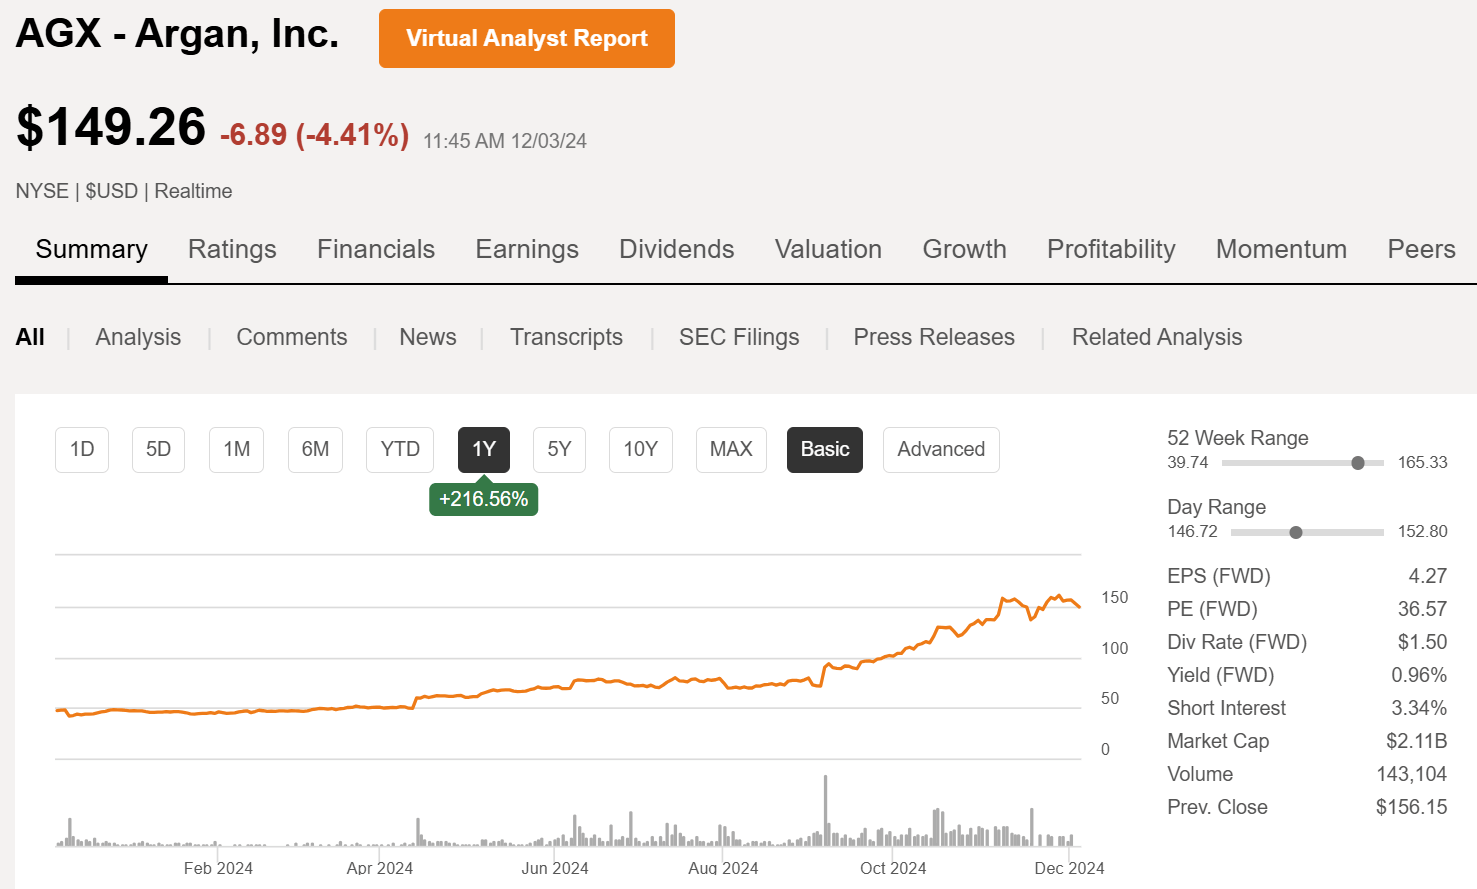Toggle the Basic chart mode
Viewport: 1477px width, 889px height.
click(x=824, y=450)
